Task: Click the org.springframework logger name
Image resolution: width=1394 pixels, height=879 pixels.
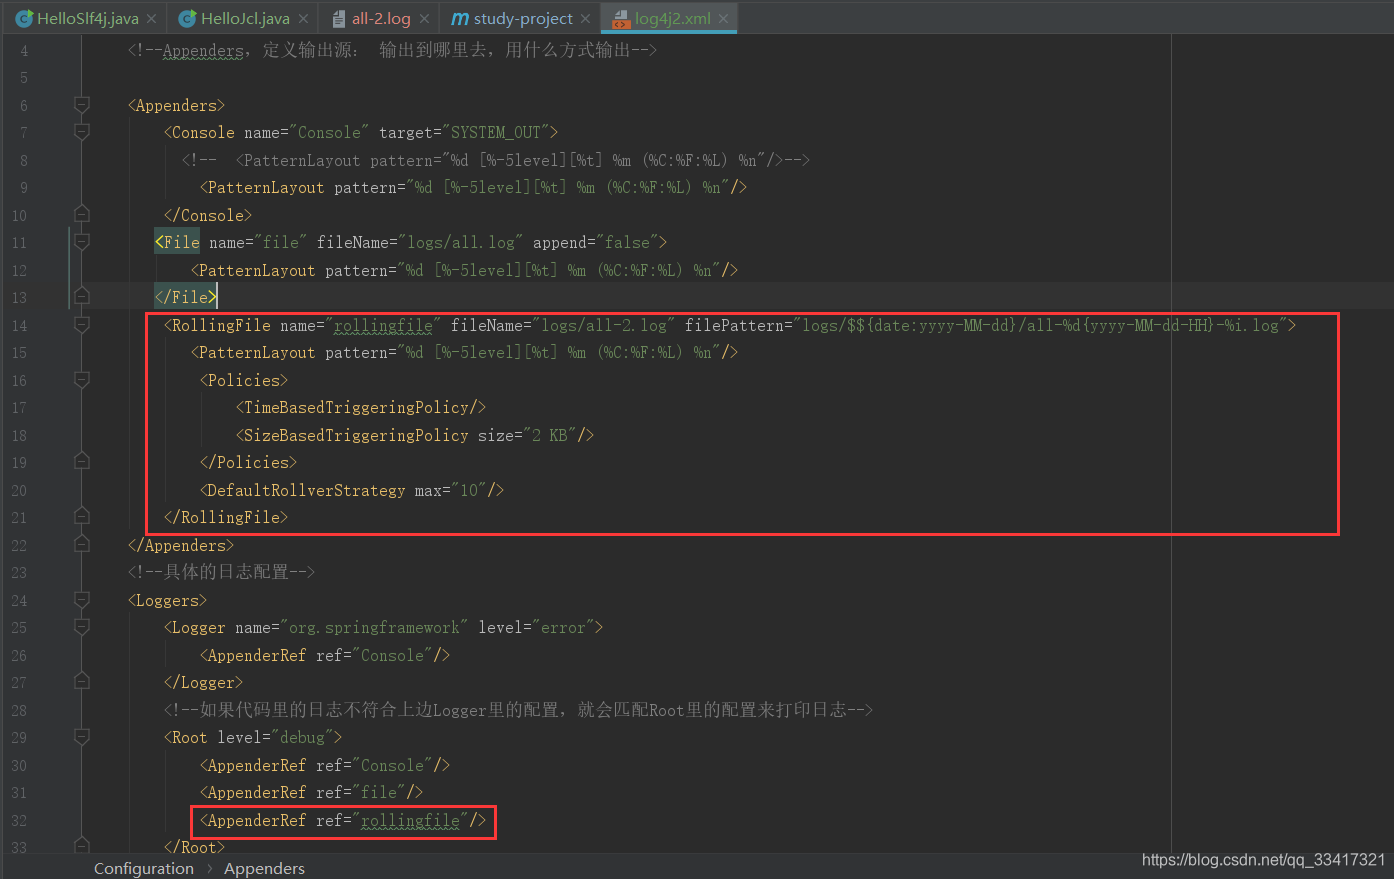Action: coord(374,627)
